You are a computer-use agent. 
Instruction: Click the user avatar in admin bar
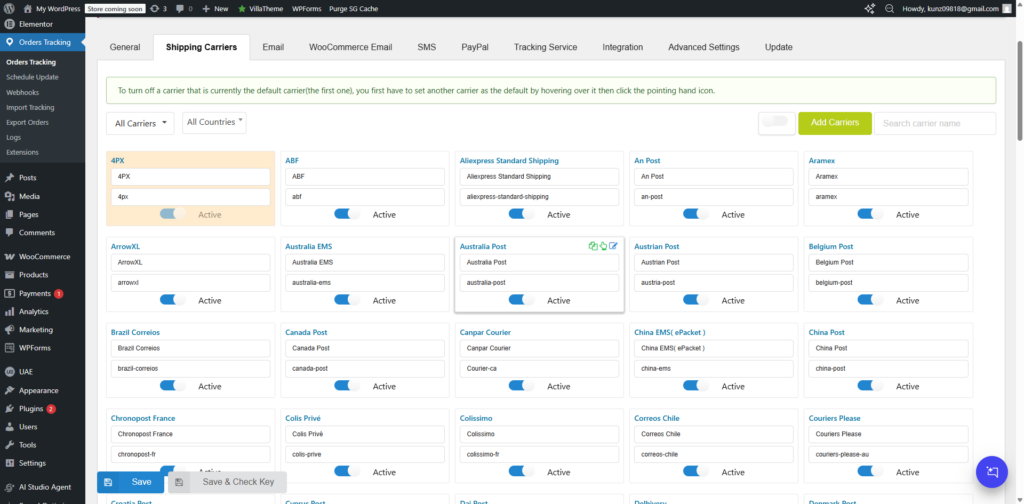(1006, 8)
